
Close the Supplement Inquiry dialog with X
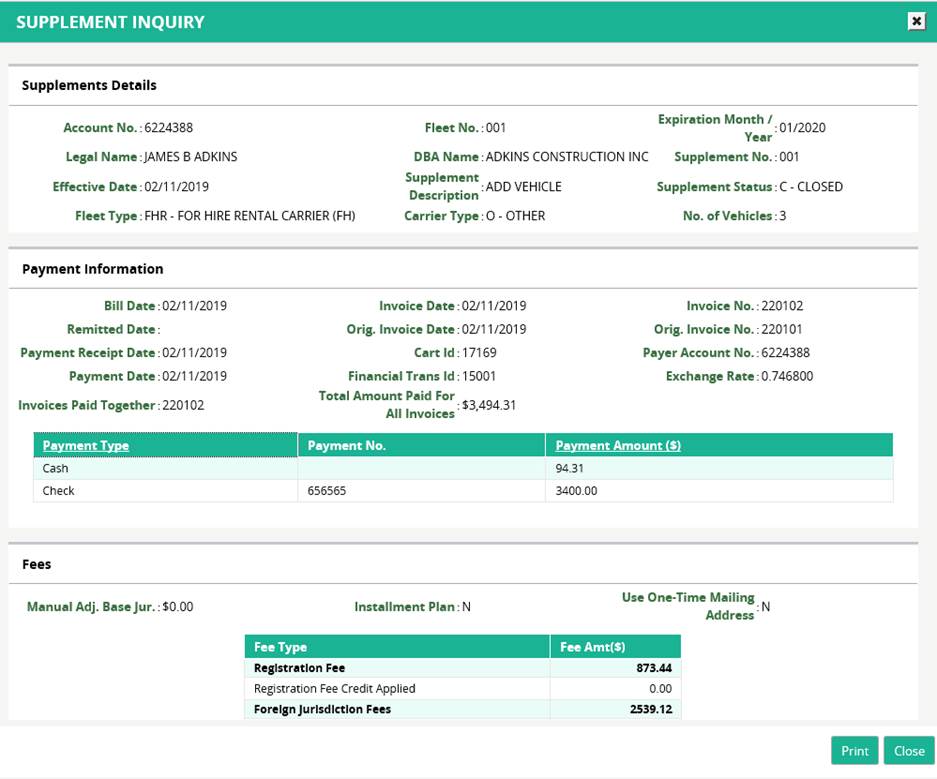[x=915, y=21]
